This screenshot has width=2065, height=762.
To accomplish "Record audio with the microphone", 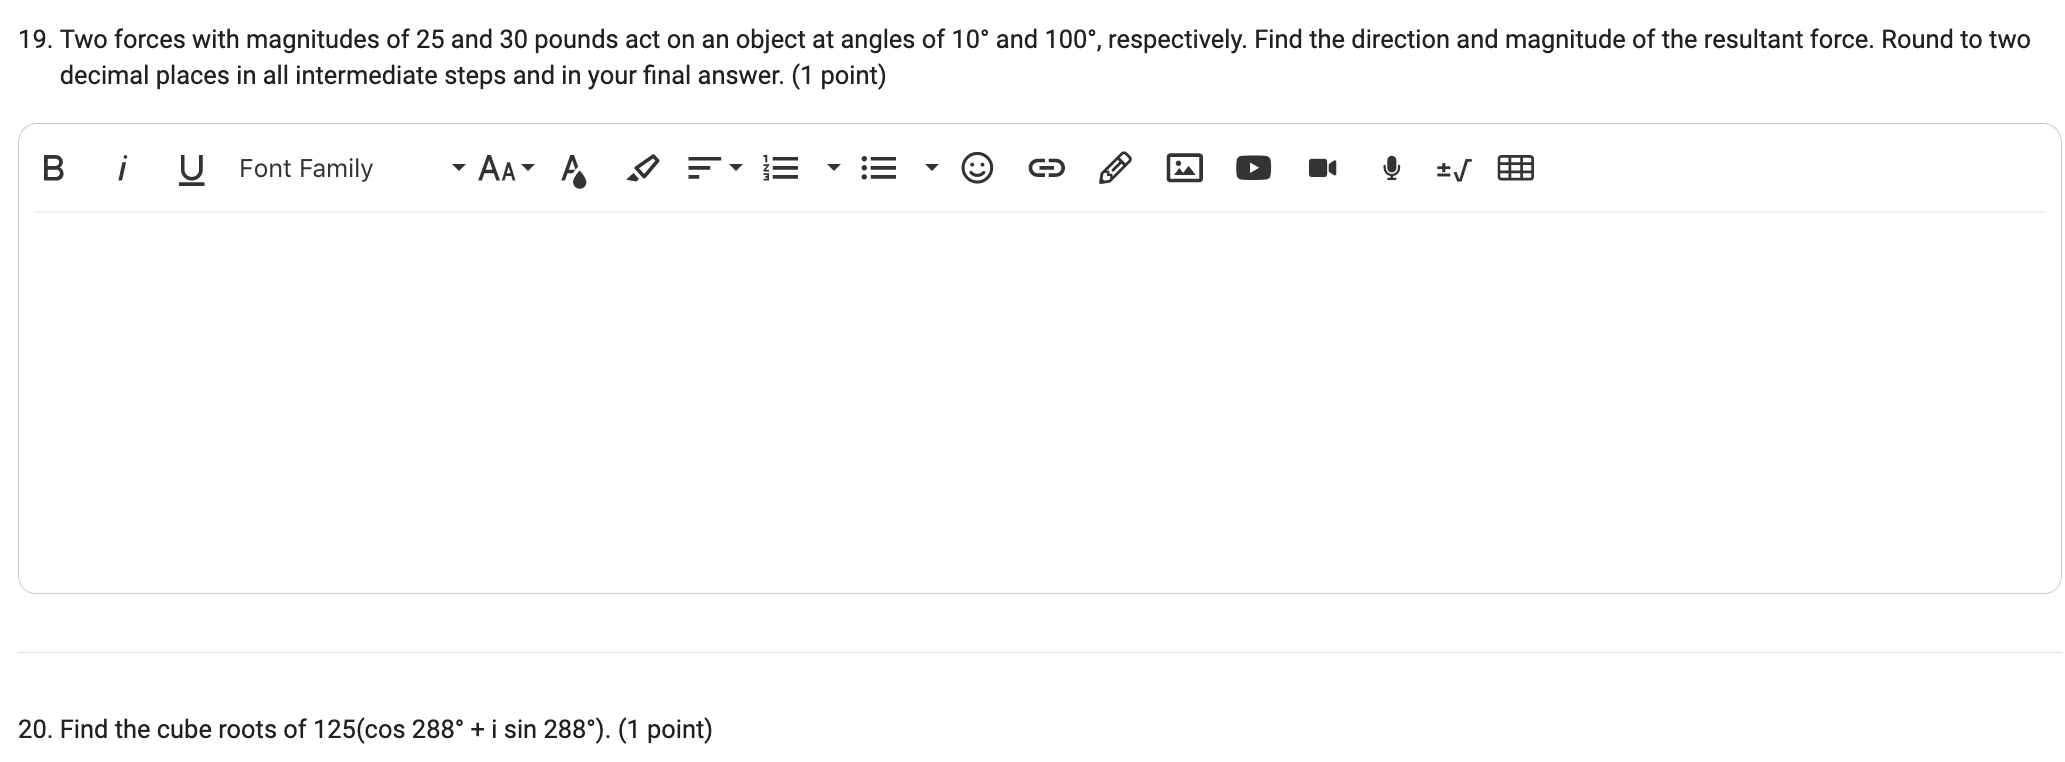I will click(x=1389, y=168).
